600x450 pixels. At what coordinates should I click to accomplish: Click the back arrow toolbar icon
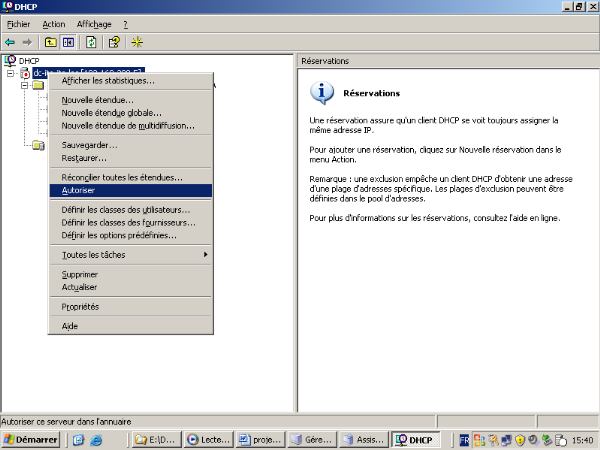click(10, 42)
